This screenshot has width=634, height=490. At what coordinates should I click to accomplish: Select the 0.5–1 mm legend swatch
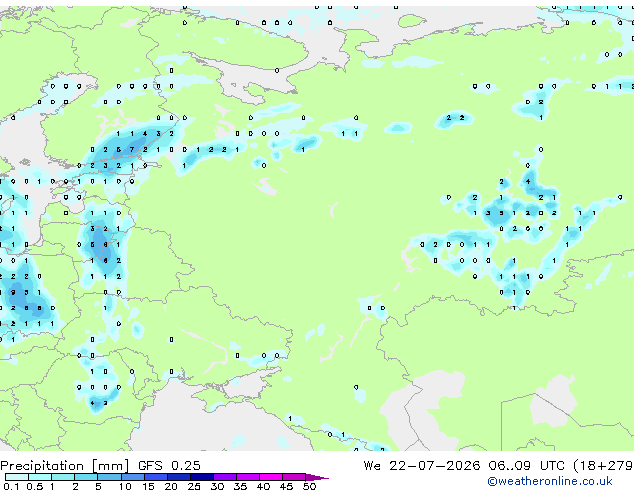tap(40, 477)
